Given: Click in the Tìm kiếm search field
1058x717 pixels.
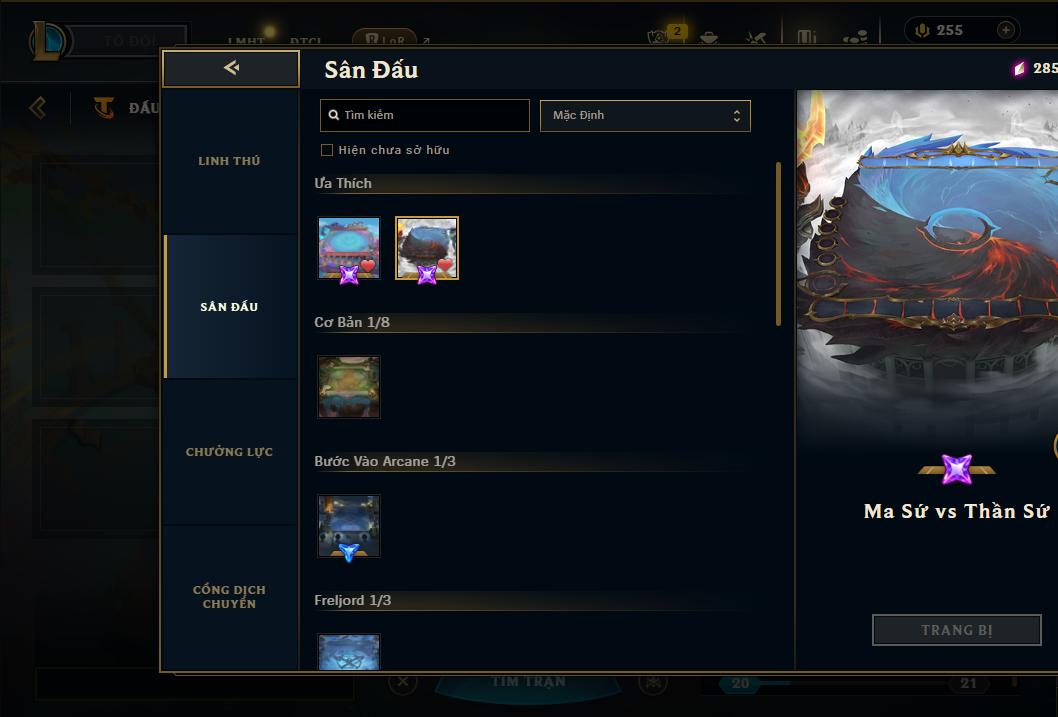Looking at the screenshot, I should pos(424,115).
